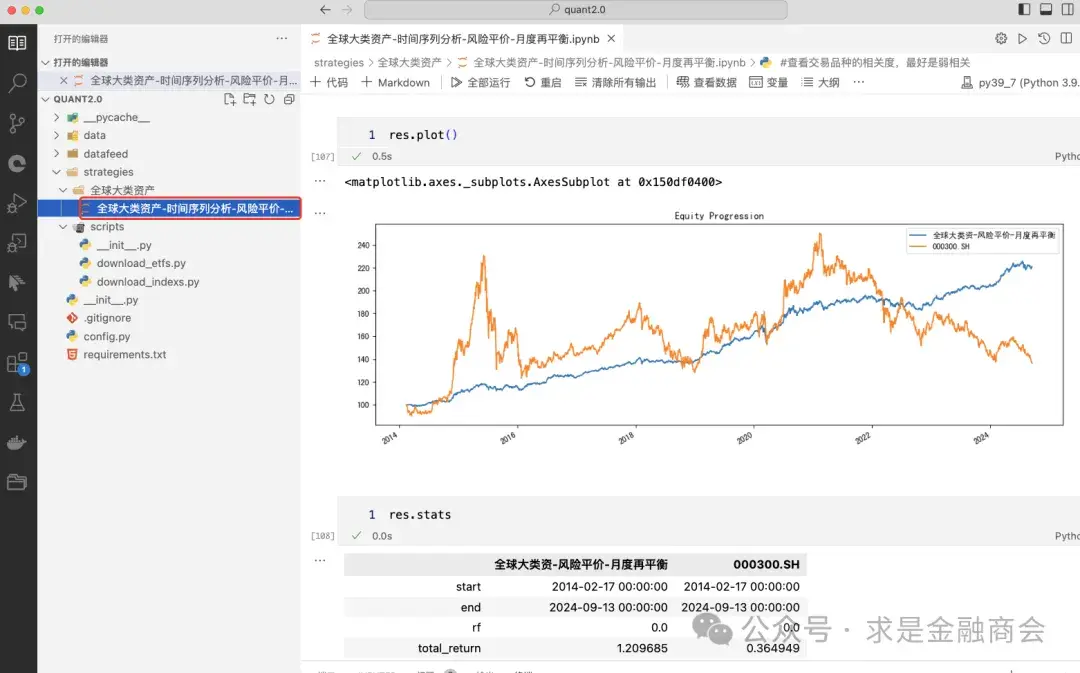The height and width of the screenshot is (673, 1080).
Task: Open the Testing flask view
Action: click(x=17, y=402)
